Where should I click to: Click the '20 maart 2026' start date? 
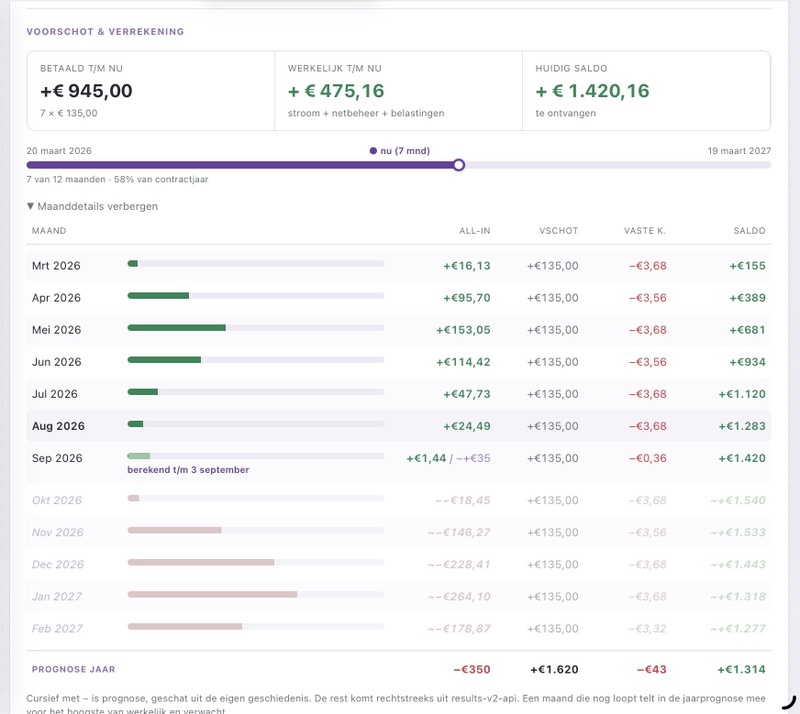click(x=59, y=151)
